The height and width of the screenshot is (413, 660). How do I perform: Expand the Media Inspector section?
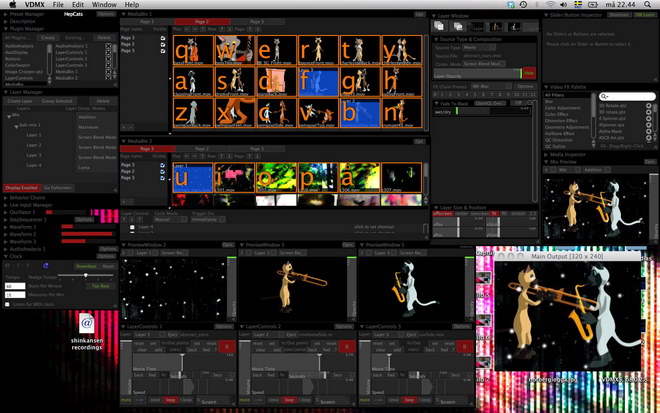[x=546, y=155]
